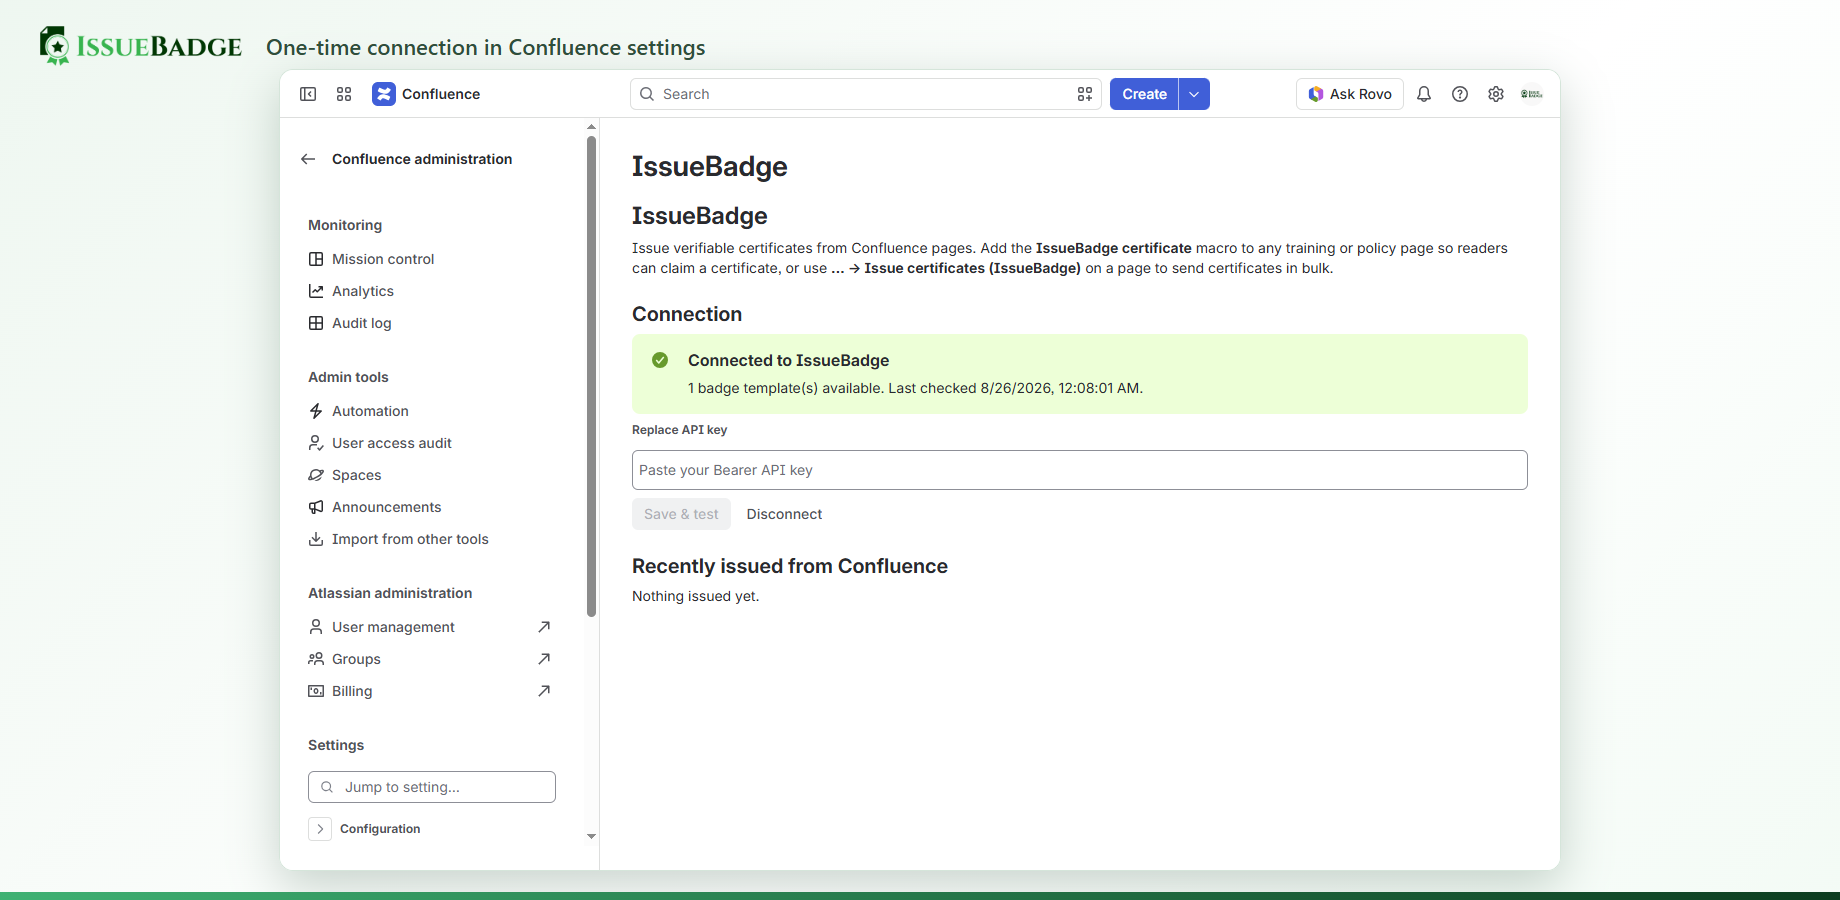
Task: Click the Mission control icon
Action: tap(316, 259)
